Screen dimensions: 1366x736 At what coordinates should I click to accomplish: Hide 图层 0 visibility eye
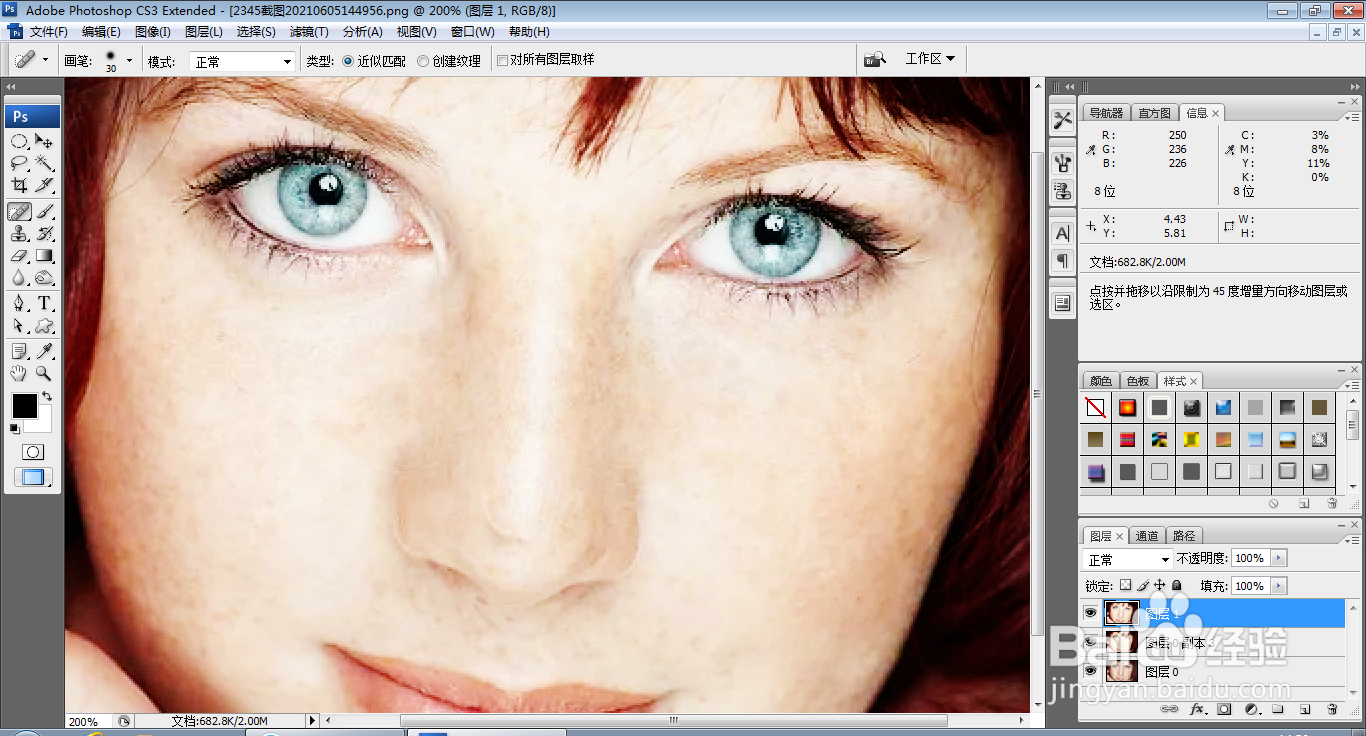coord(1090,671)
